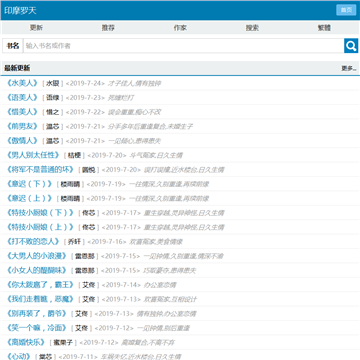The width and height of the screenshot is (360, 360).
Task: Click the 书名 label beside search box
Action: (x=13, y=46)
